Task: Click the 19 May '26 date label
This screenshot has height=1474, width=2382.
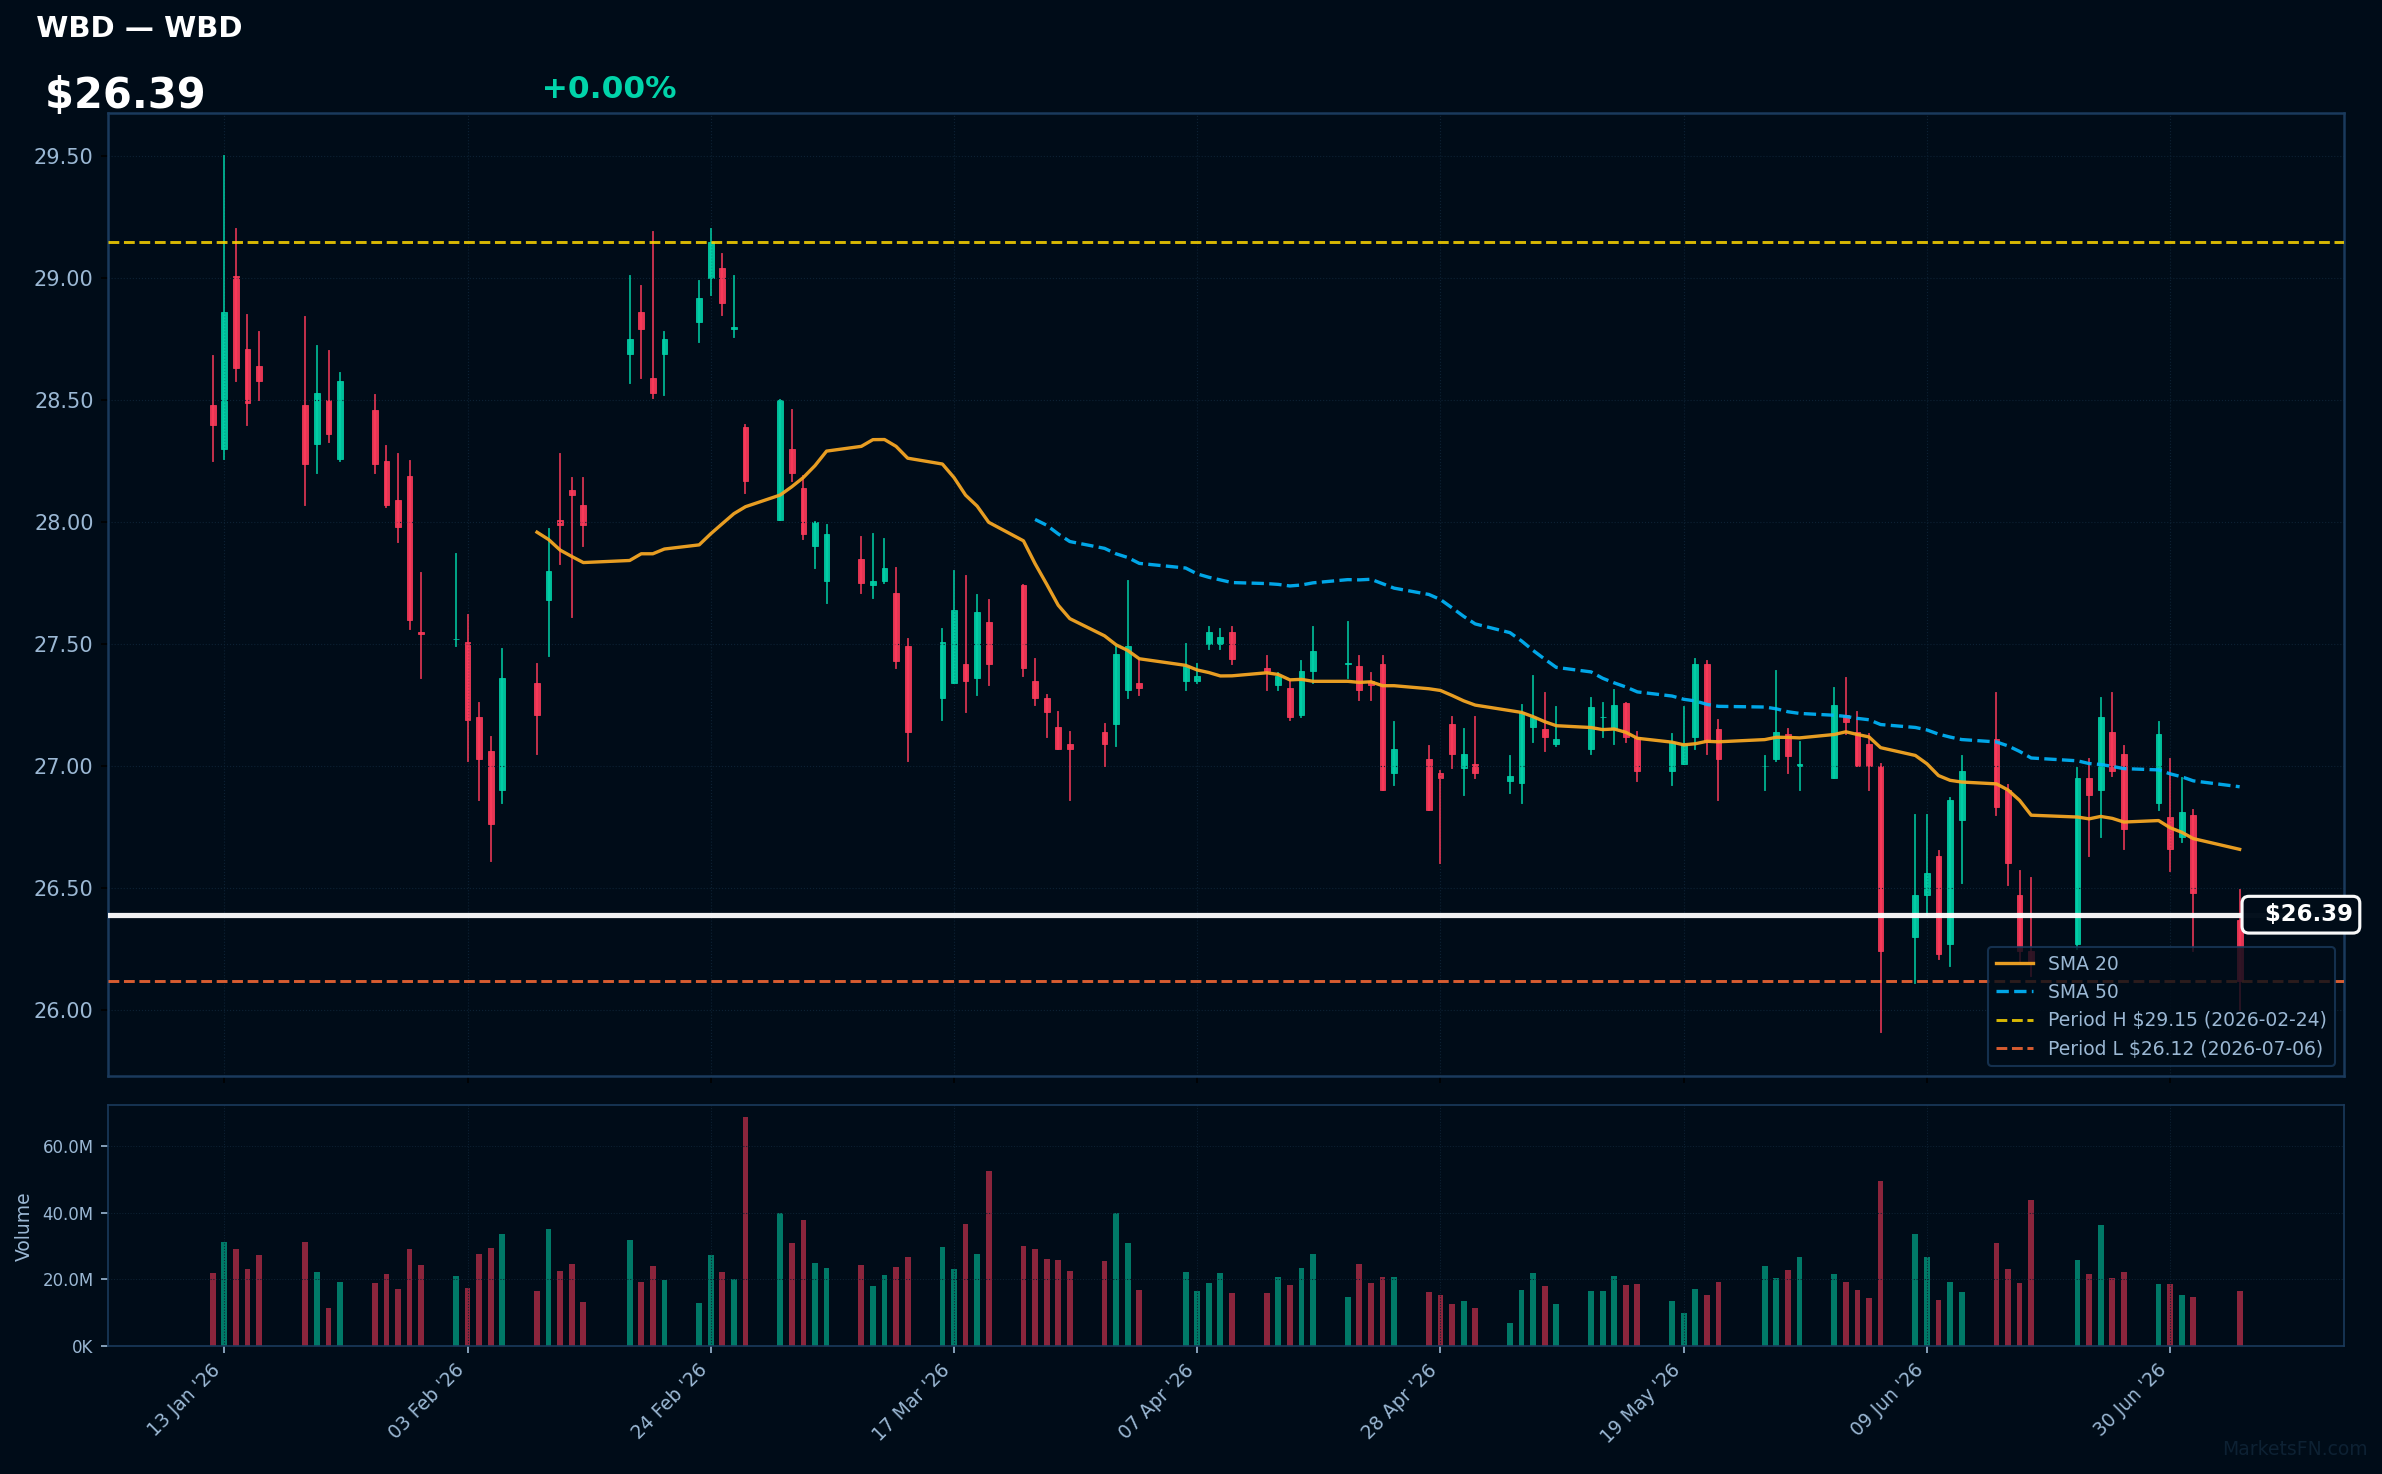Action: 1641,1400
